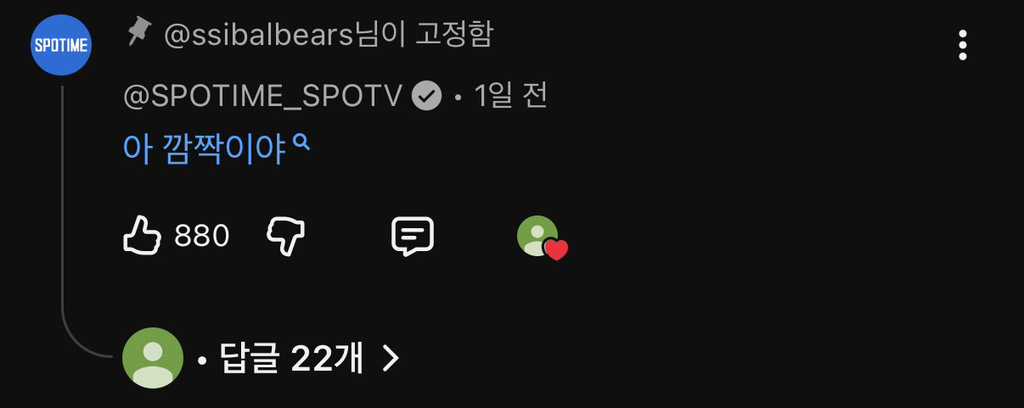1024x408 pixels.
Task: Click the 880 like count number
Action: (202, 236)
